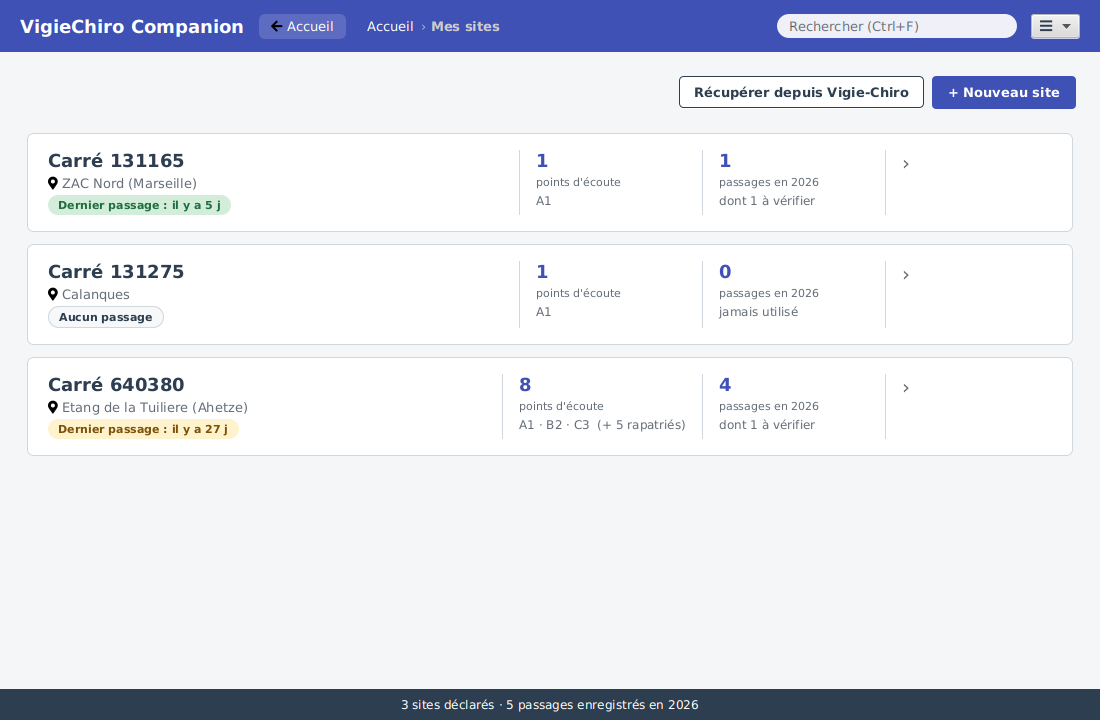Click the location pin icon beside Calanques
This screenshot has height=720, width=1100.
(53, 294)
